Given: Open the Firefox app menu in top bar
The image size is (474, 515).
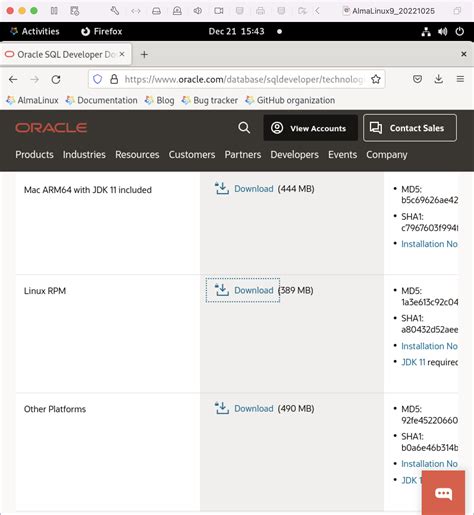Looking at the screenshot, I should (102, 31).
